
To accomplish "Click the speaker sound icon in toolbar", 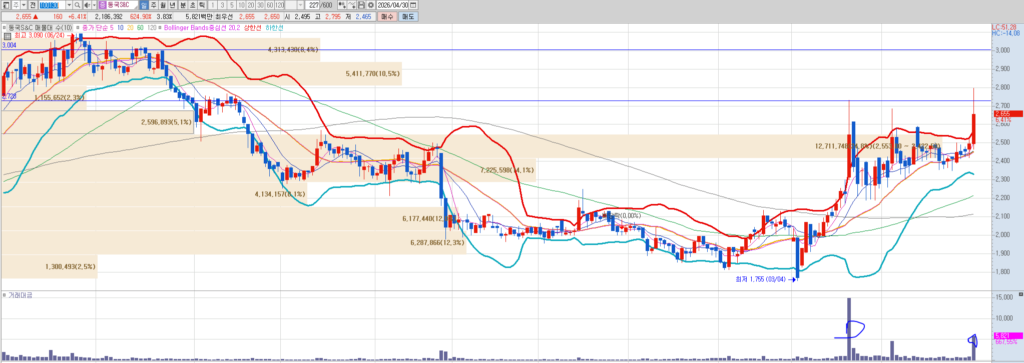I will coord(88,5).
